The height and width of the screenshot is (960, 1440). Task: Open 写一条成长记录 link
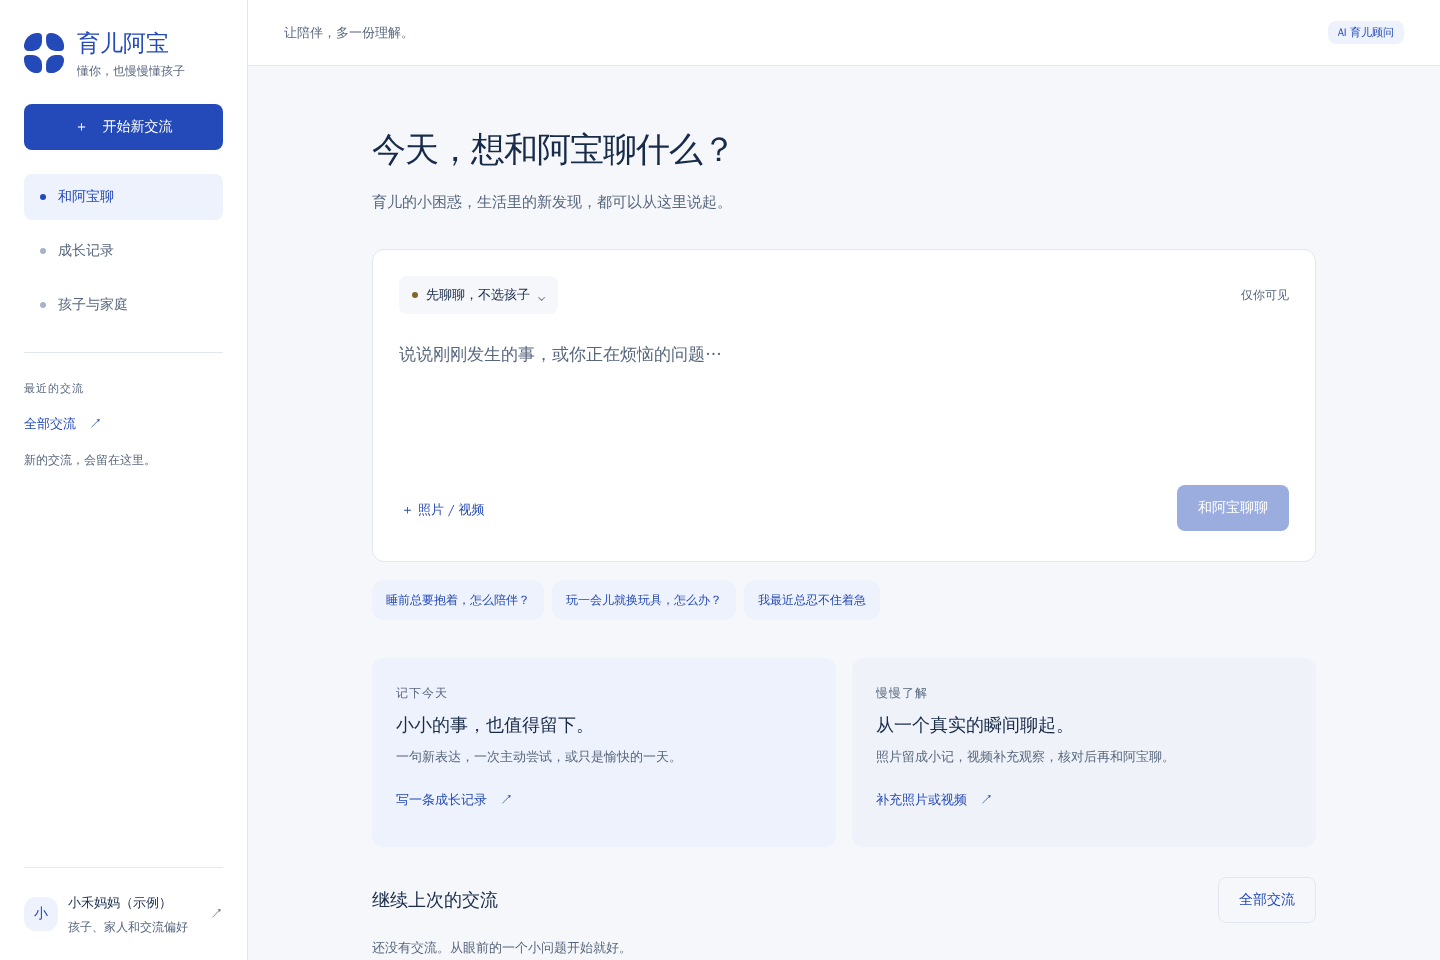tap(454, 800)
